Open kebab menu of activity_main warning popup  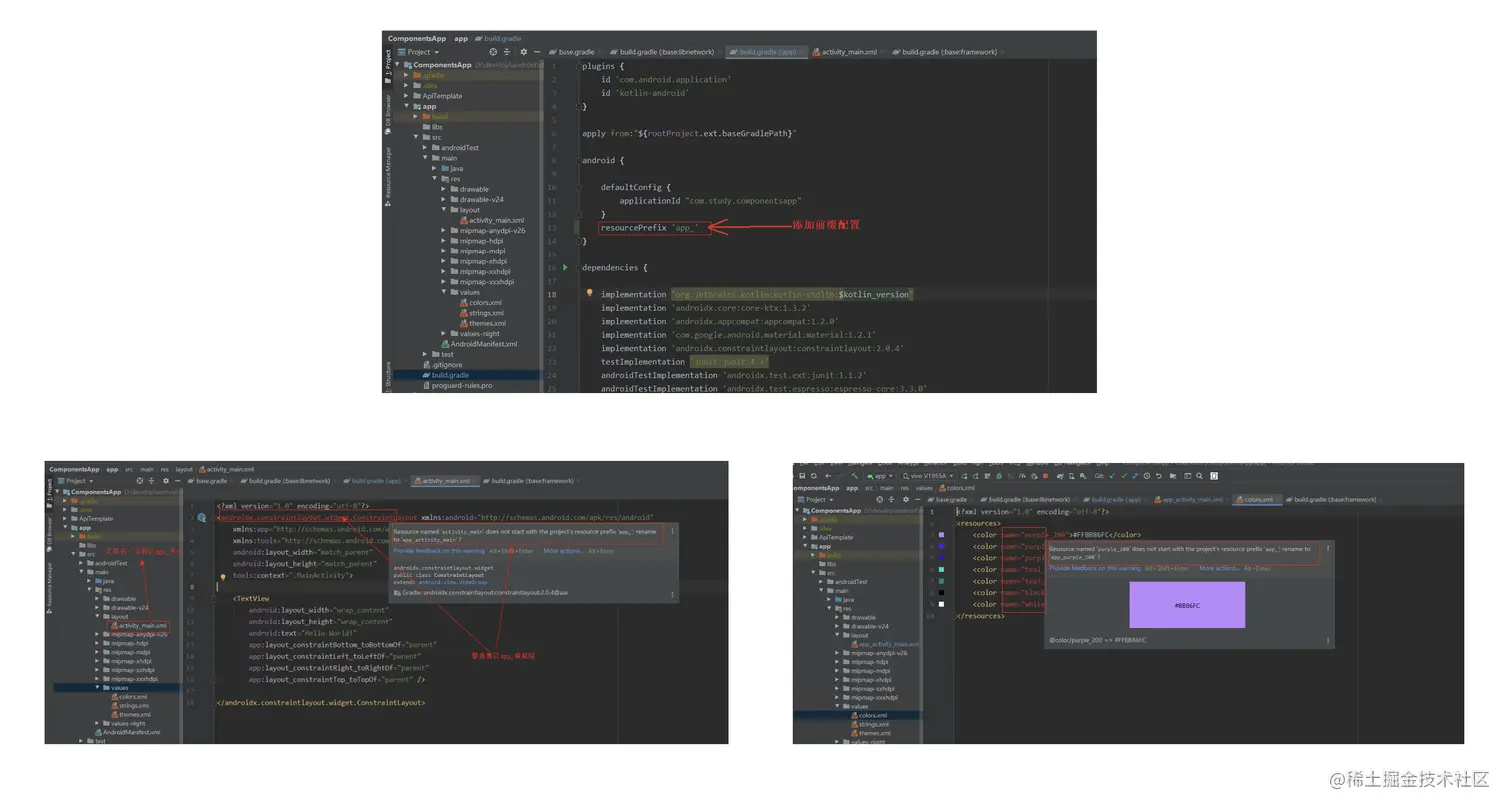[672, 532]
